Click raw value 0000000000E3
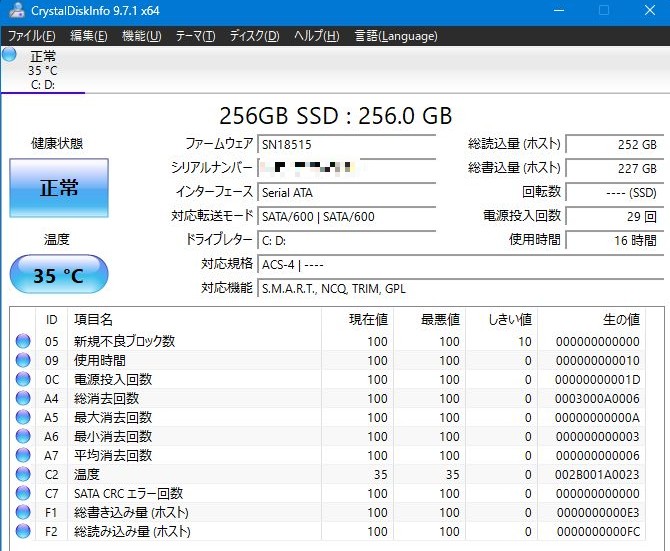 coord(598,513)
